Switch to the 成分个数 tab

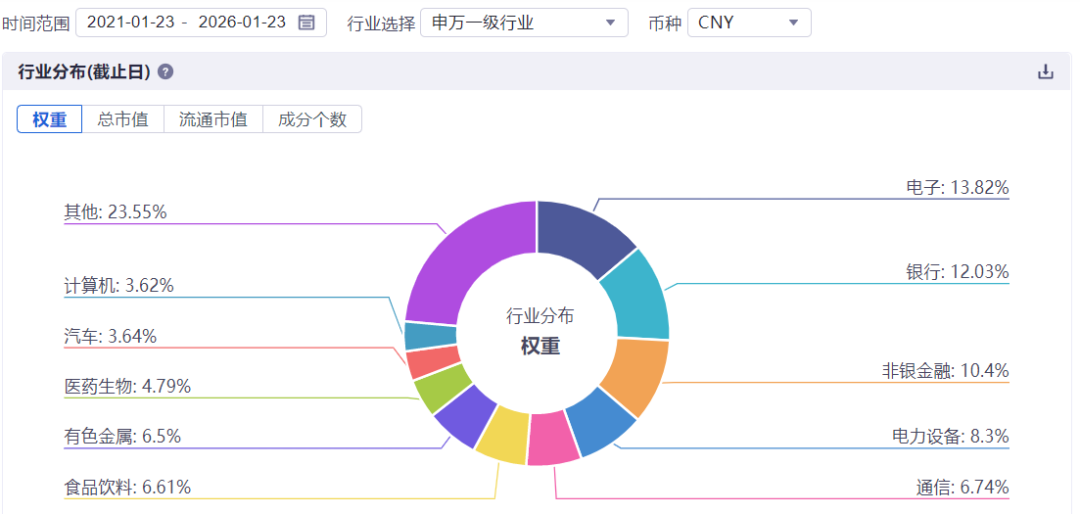click(x=312, y=119)
